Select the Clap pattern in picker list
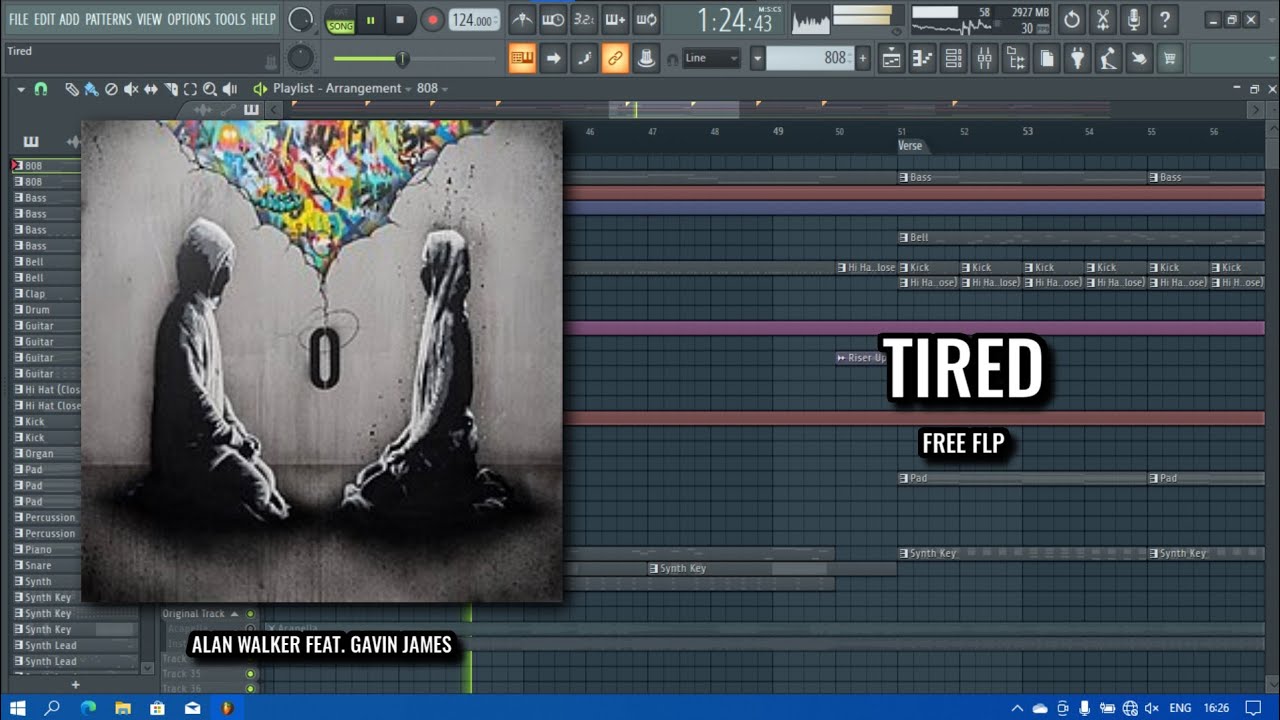The width and height of the screenshot is (1280, 720). pos(47,294)
